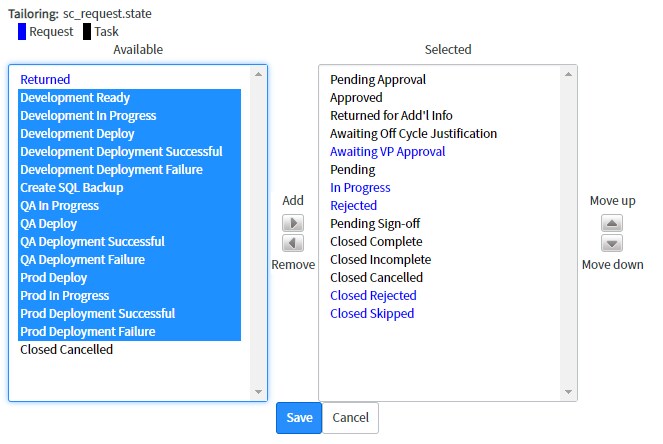
Task: Click the Move up arrow button
Action: [611, 223]
